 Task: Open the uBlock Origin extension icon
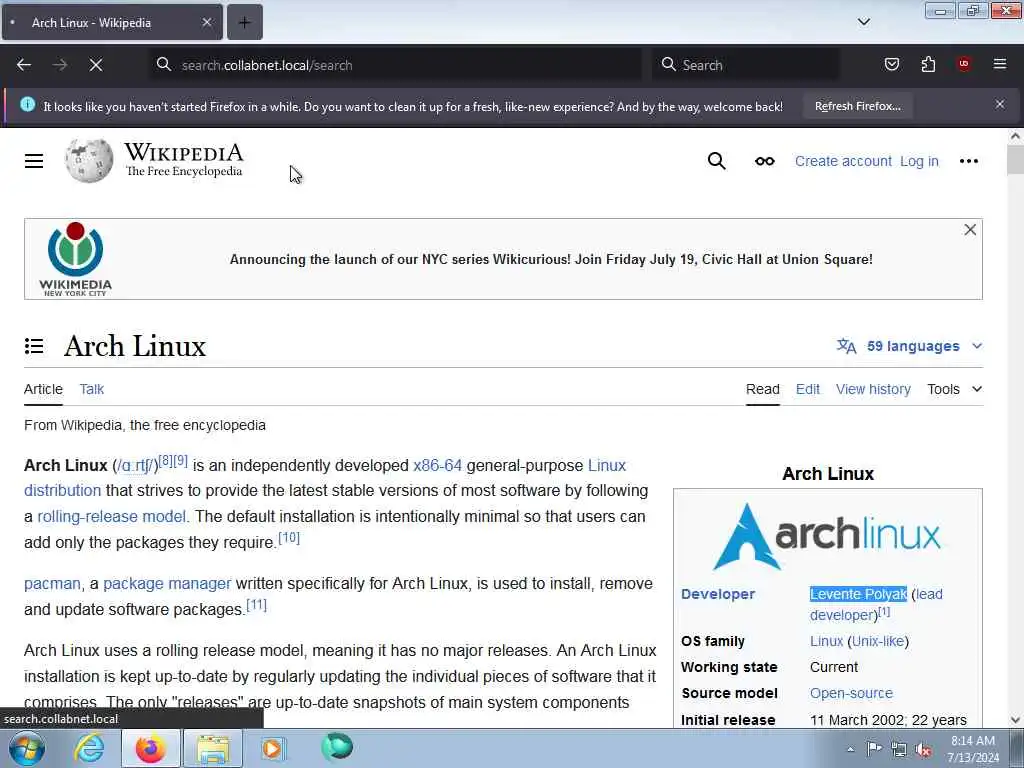pos(963,64)
